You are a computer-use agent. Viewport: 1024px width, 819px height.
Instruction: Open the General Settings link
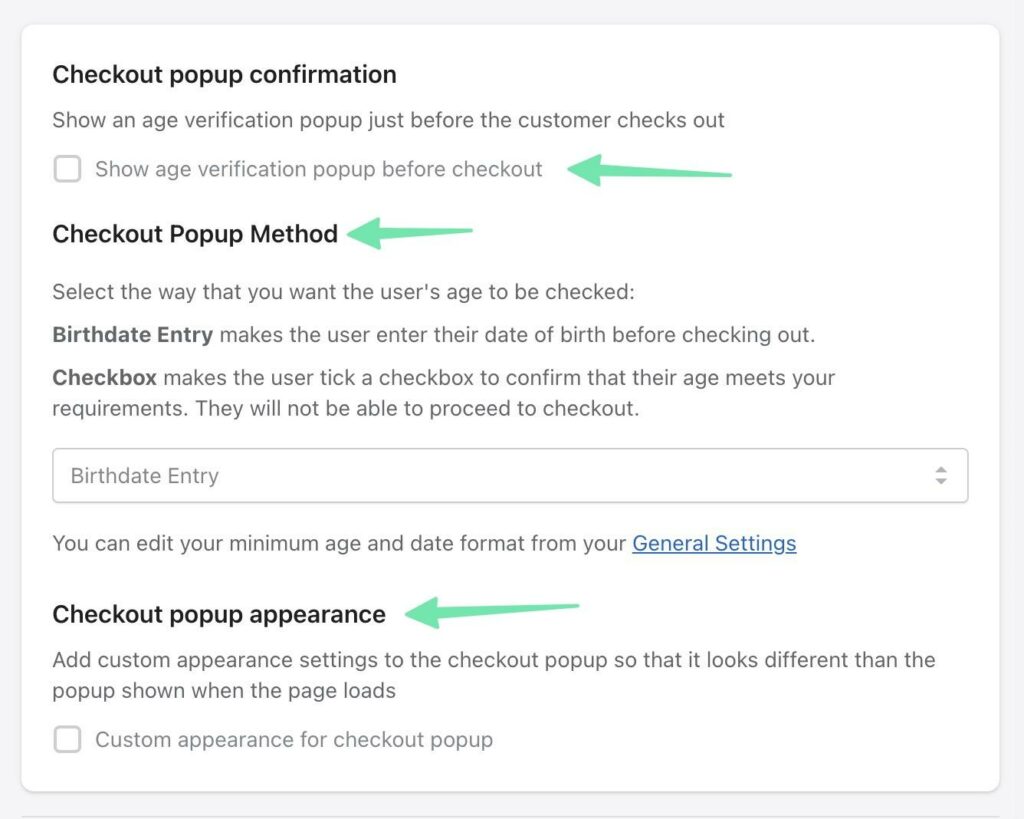714,544
